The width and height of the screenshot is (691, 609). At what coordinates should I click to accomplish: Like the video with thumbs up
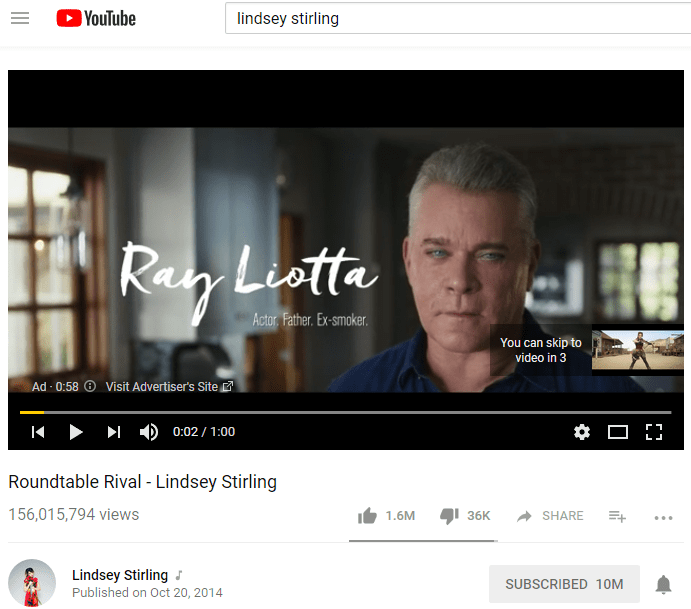pos(367,516)
